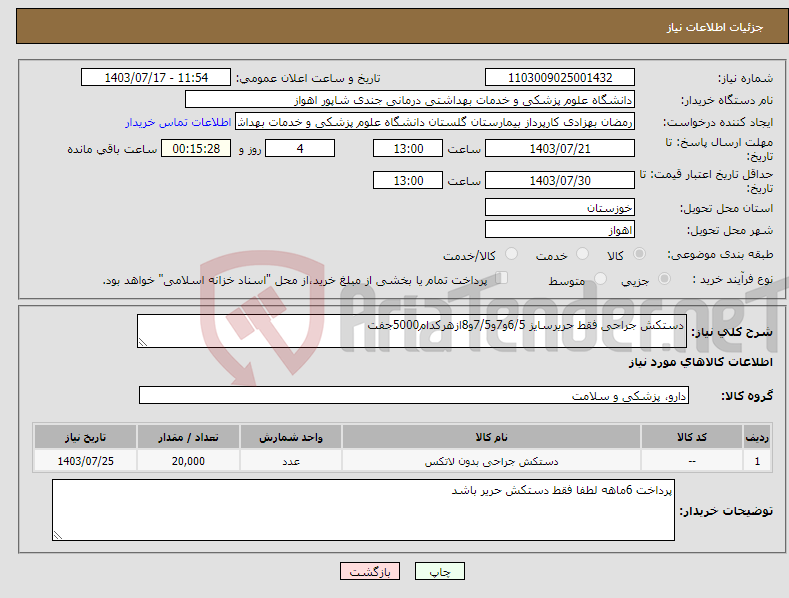Screen dimensions: 789x598
Task: Select the کالا radio button
Action: [x=640, y=254]
